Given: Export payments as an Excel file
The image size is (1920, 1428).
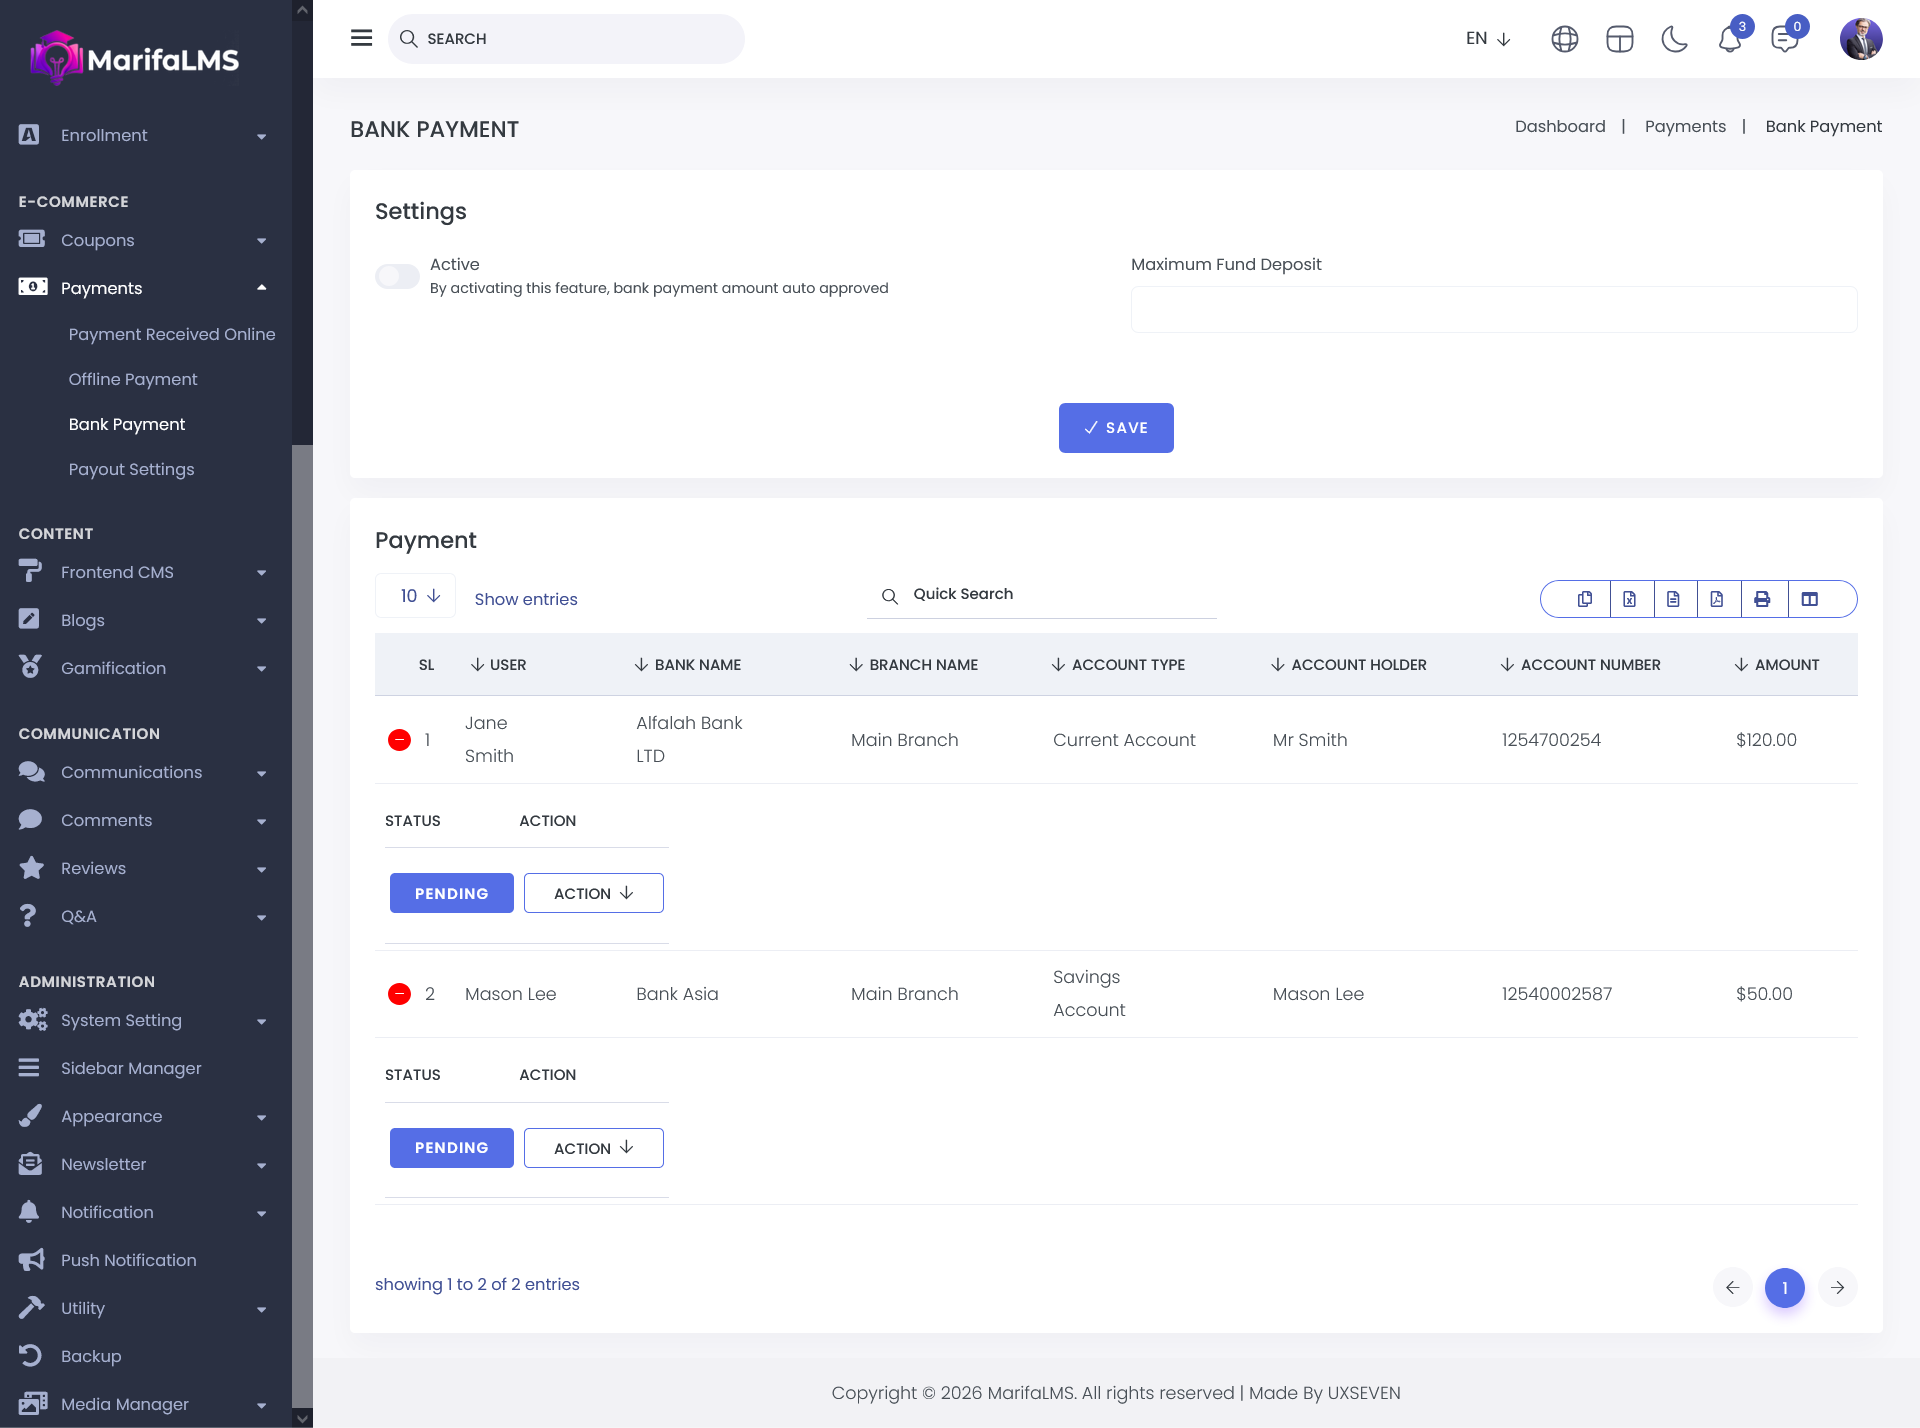Looking at the screenshot, I should 1629,599.
